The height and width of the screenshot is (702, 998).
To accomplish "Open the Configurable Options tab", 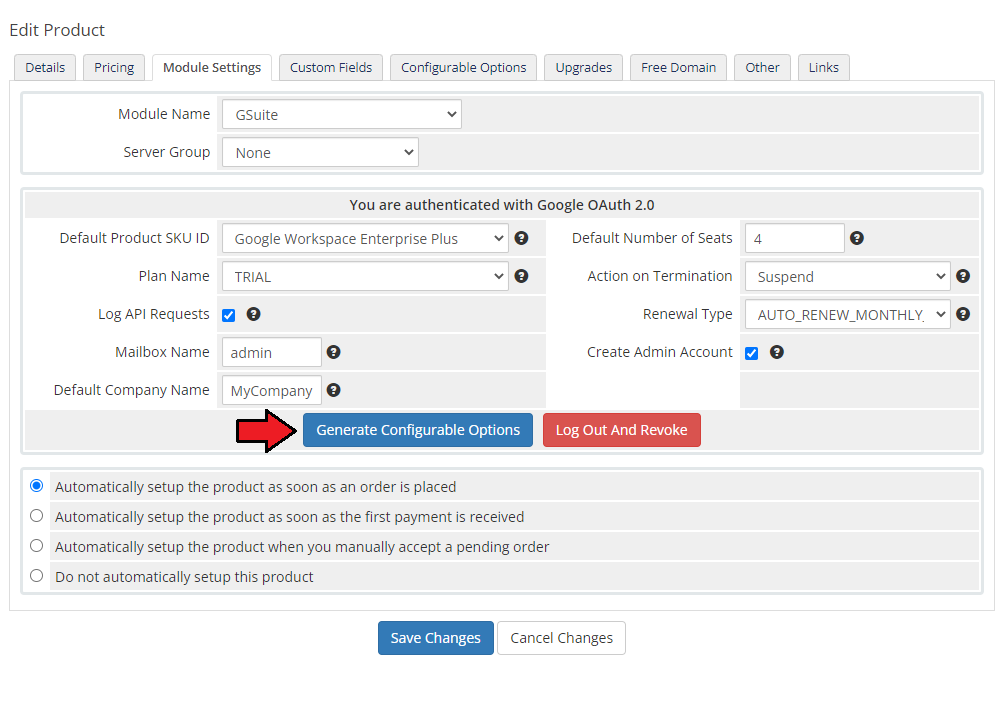I will [463, 67].
